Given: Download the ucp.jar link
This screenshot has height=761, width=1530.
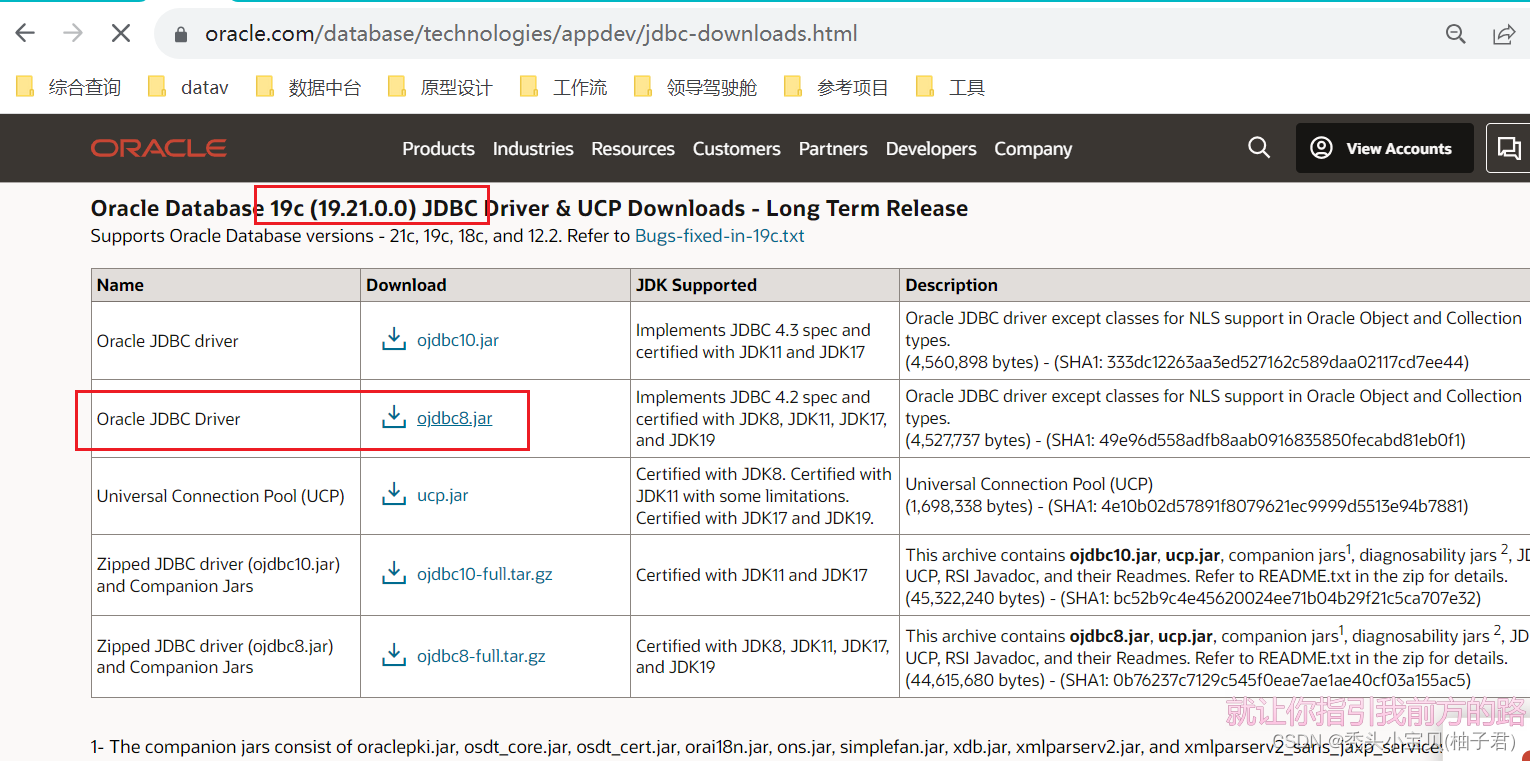Looking at the screenshot, I should (443, 495).
